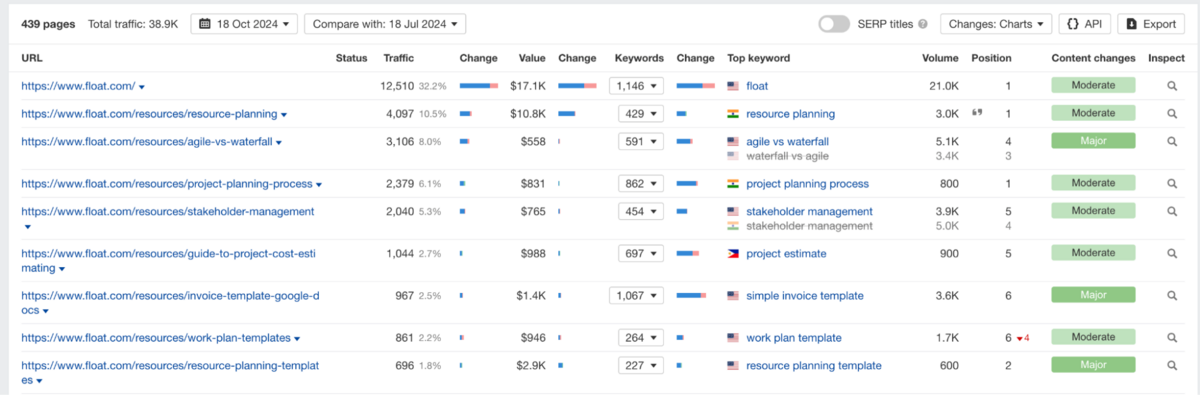Open the project-planning-process URL link
Image resolution: width=1200 pixels, height=395 pixels.
tap(167, 184)
